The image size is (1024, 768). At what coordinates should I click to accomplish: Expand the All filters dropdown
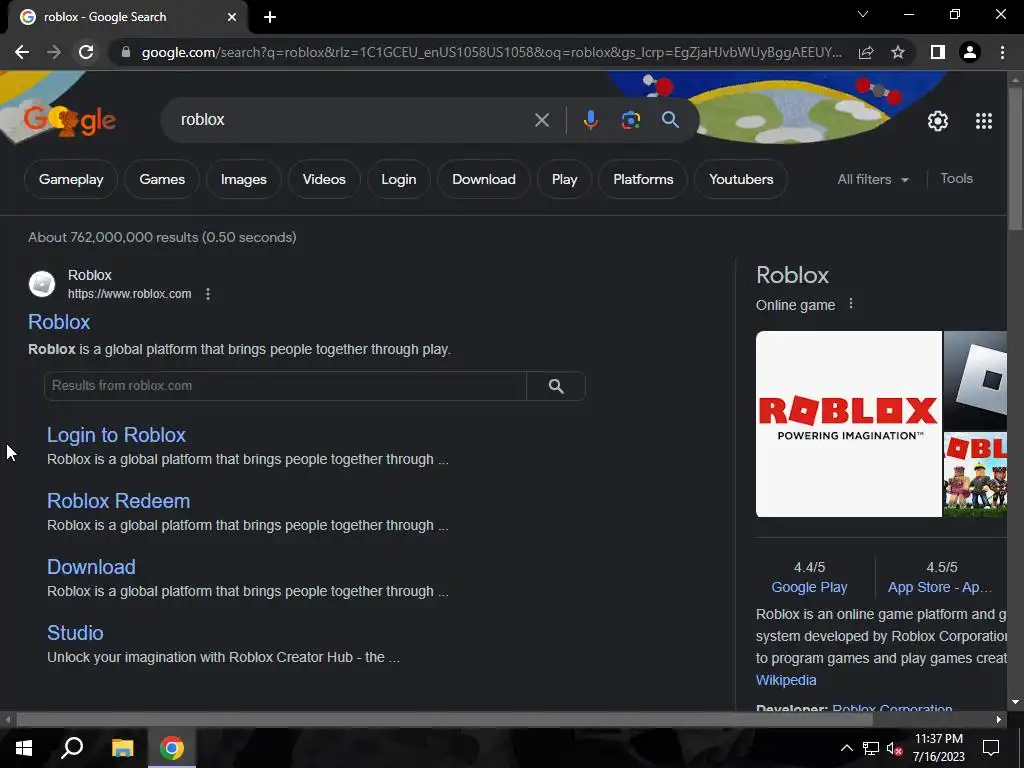tap(873, 179)
